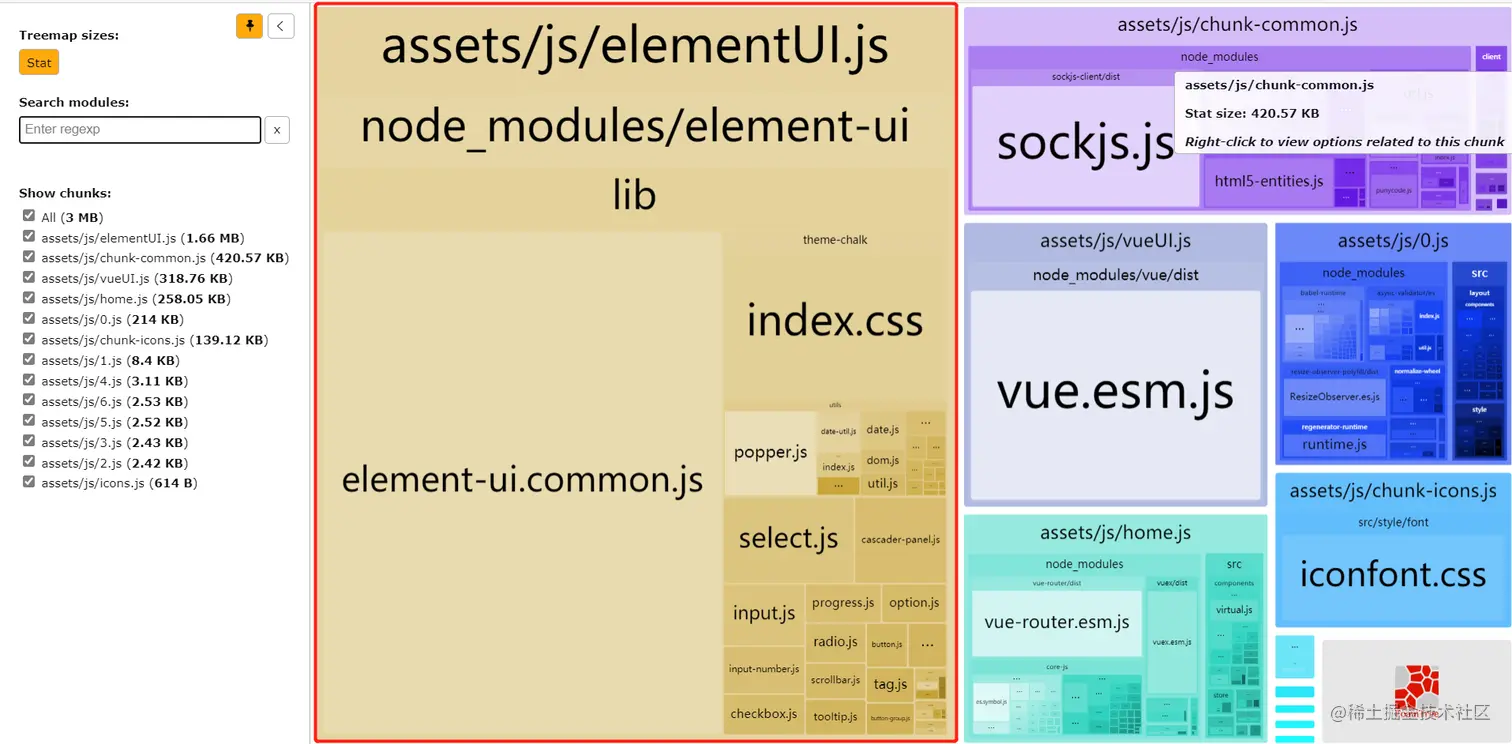Toggle assets/js/5.js chunk checkbox

(x=29, y=421)
